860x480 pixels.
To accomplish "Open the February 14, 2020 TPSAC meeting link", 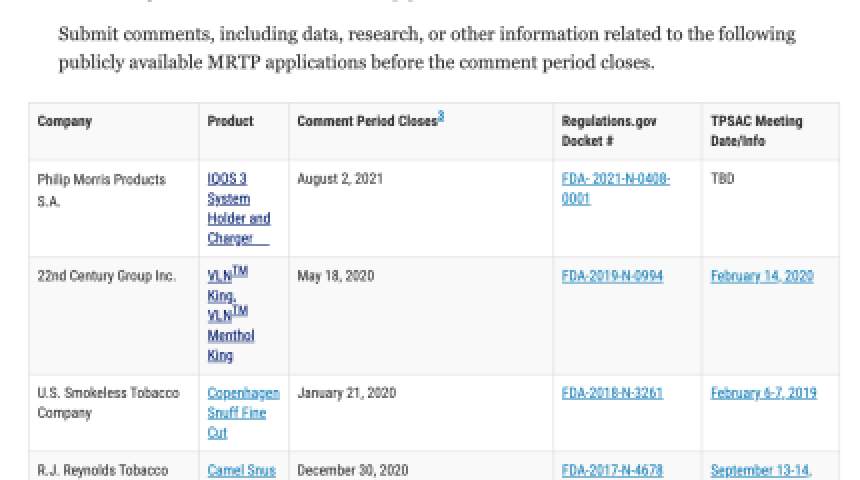I will pos(762,277).
